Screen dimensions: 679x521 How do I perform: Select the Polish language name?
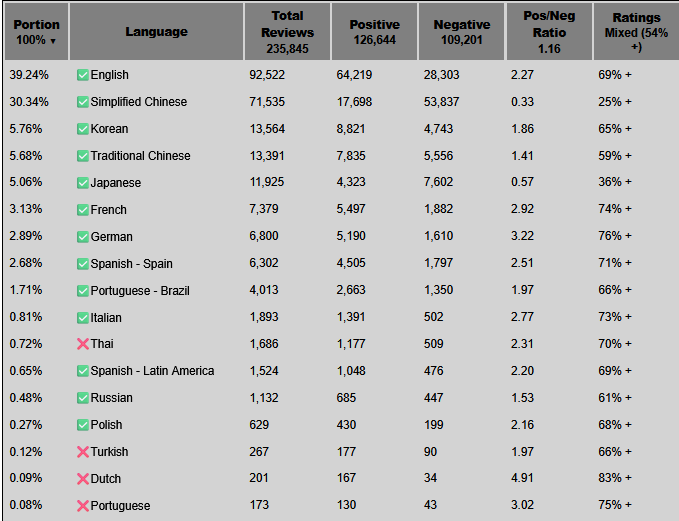click(107, 424)
